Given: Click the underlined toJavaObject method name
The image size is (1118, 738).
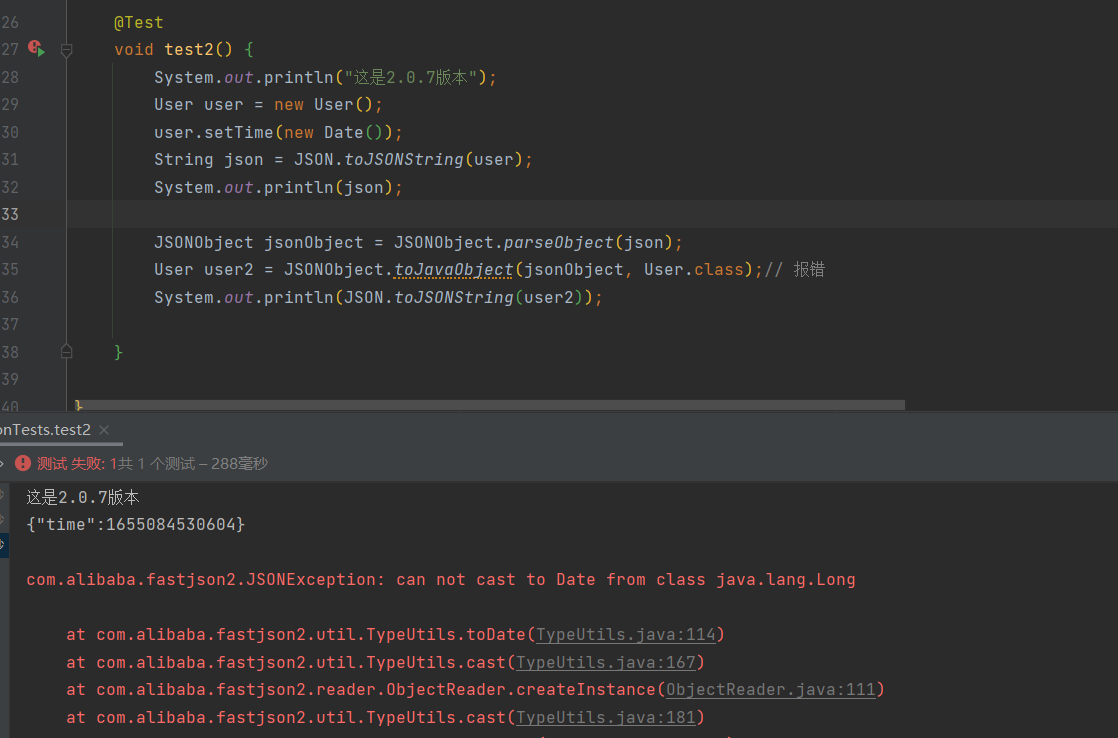Looking at the screenshot, I should pos(452,269).
